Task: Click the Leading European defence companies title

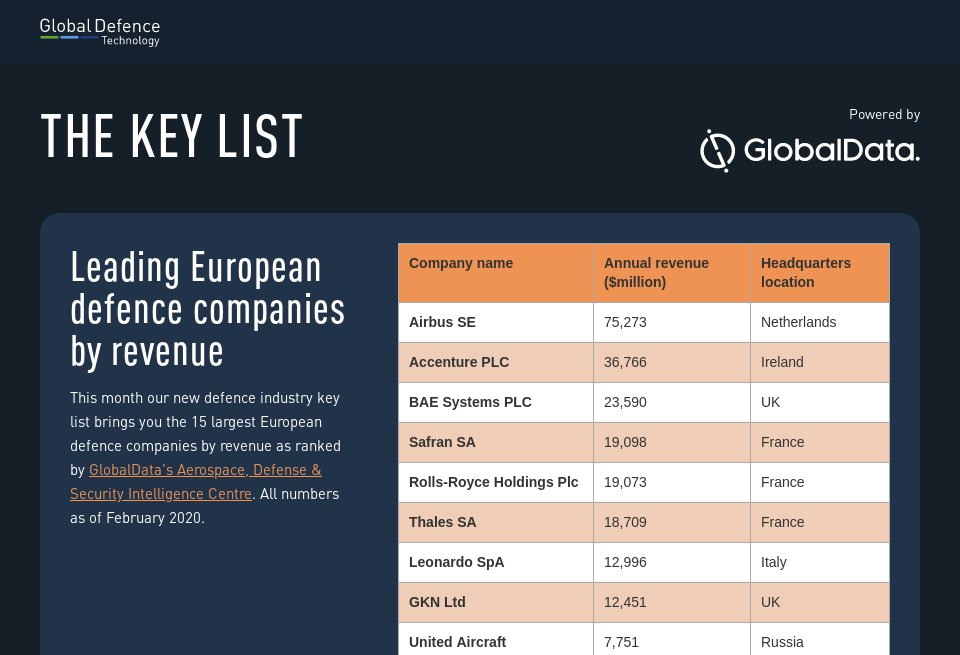Action: 208,309
